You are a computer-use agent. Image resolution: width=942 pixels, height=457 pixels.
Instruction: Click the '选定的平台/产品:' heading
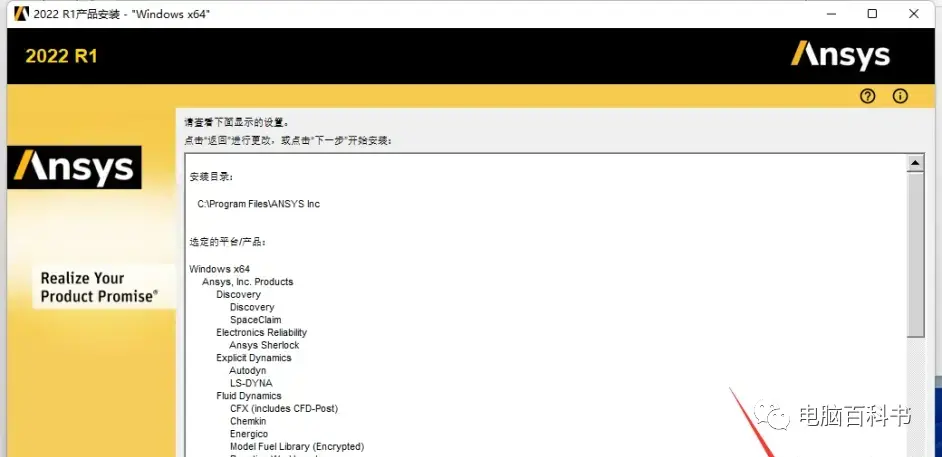coord(228,243)
